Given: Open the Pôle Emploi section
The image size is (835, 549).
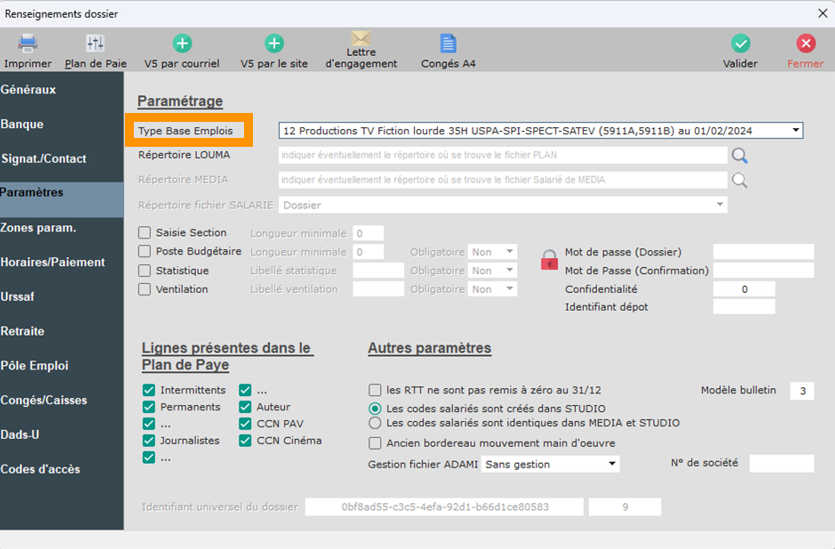Looking at the screenshot, I should click(62, 366).
